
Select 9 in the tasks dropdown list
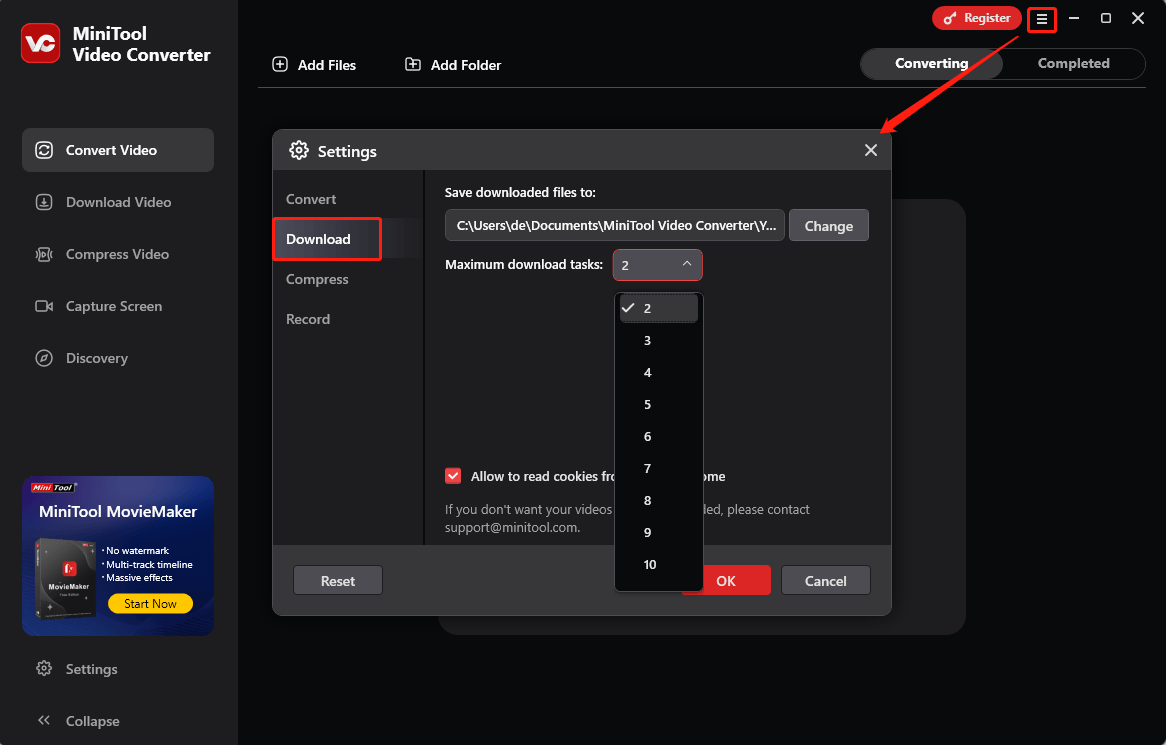[x=659, y=532]
